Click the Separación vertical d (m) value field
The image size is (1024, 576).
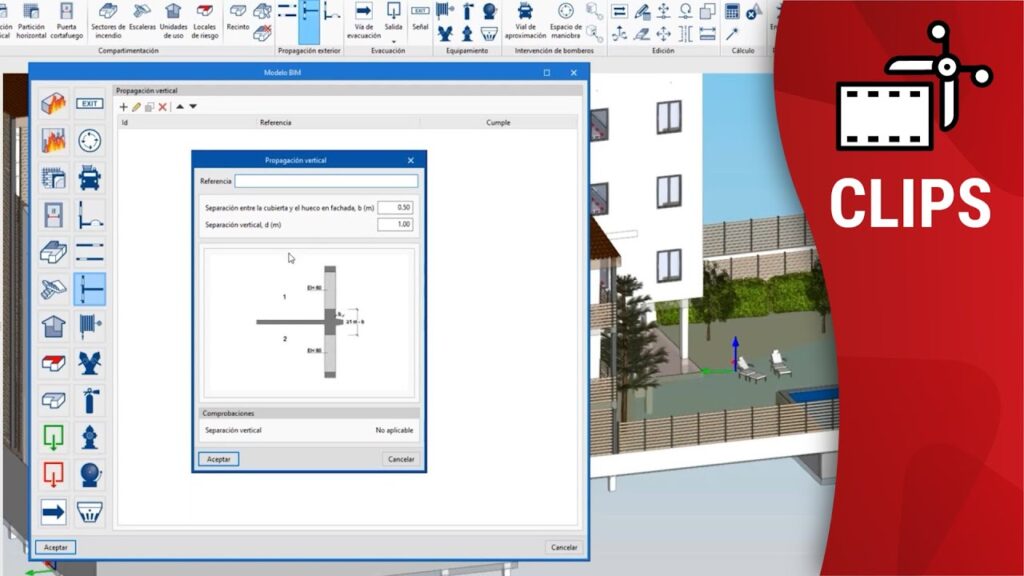pyautogui.click(x=395, y=225)
